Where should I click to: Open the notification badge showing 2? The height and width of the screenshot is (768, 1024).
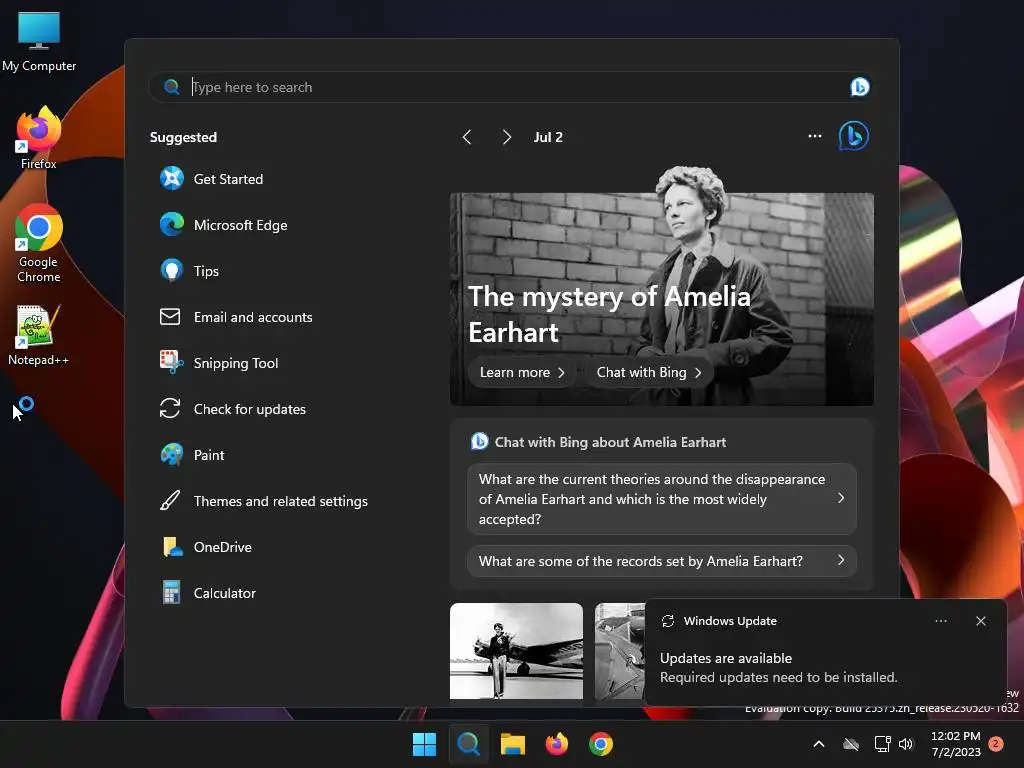[x=996, y=744]
